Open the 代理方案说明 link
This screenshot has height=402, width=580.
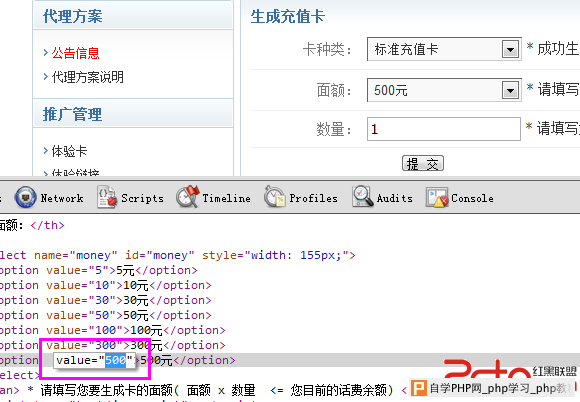pos(88,77)
